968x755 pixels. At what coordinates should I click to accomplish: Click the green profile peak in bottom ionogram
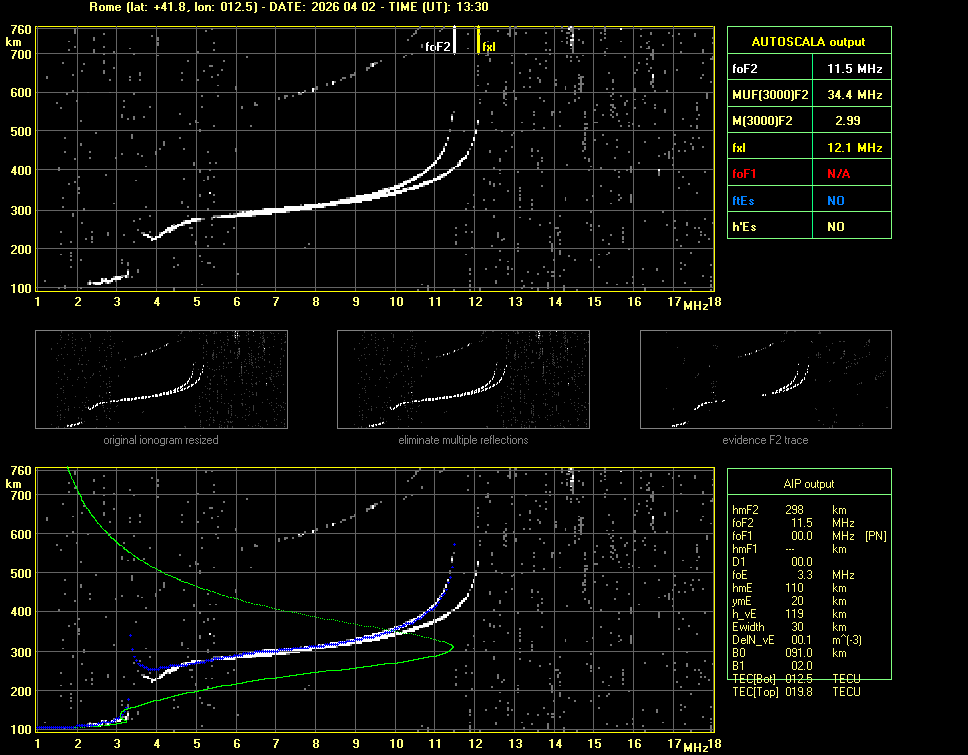coord(451,646)
